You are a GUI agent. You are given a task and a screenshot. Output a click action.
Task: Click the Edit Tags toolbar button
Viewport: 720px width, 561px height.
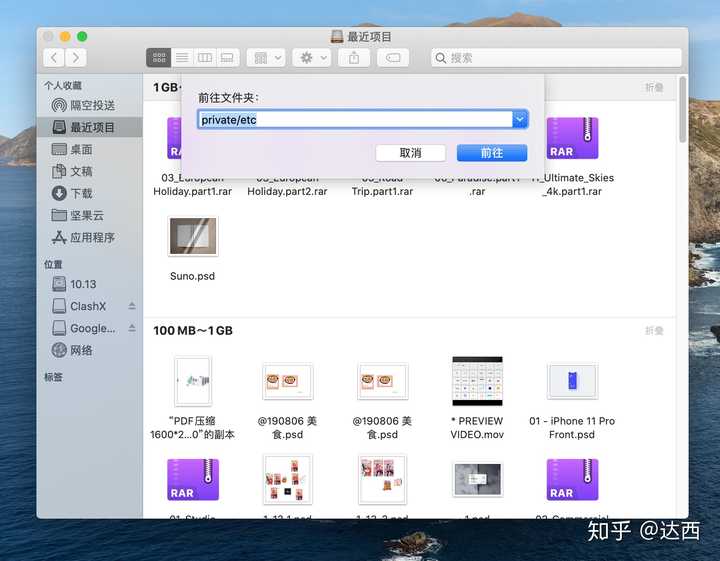pos(393,58)
